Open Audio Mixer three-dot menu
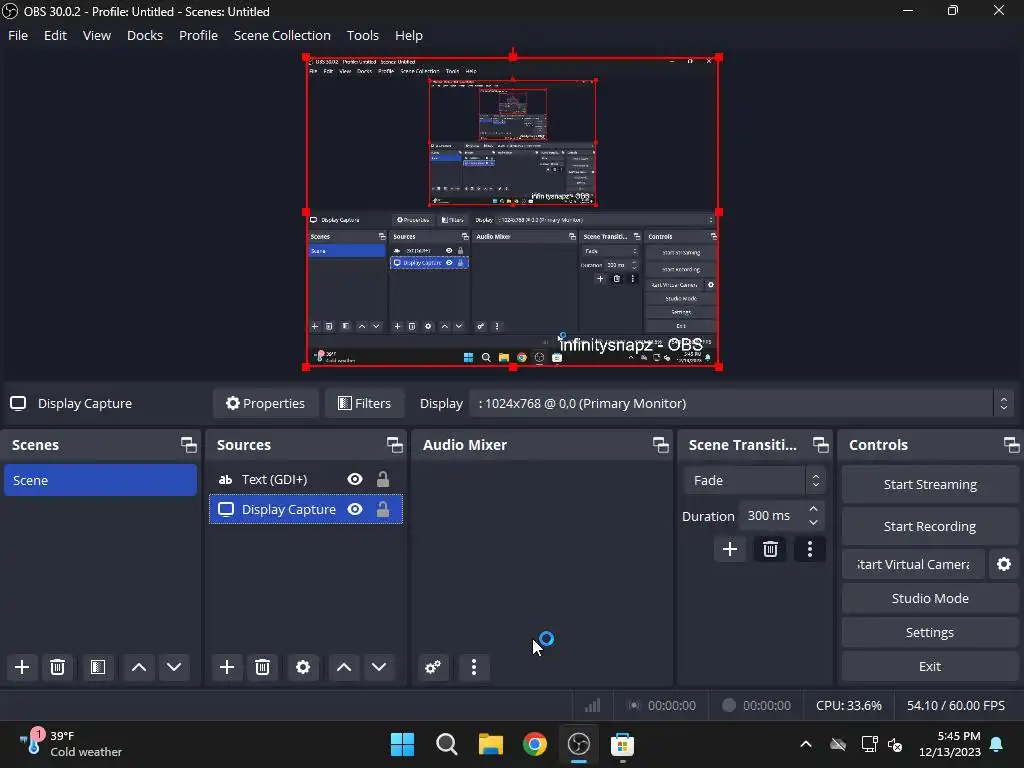Image resolution: width=1024 pixels, height=768 pixels. [474, 667]
